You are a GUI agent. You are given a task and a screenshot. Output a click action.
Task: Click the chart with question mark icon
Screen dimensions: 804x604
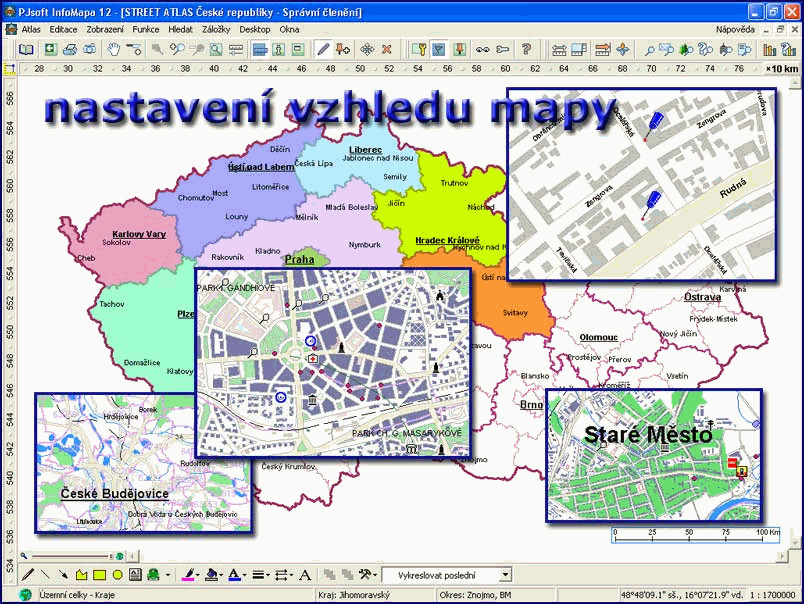[x=789, y=50]
